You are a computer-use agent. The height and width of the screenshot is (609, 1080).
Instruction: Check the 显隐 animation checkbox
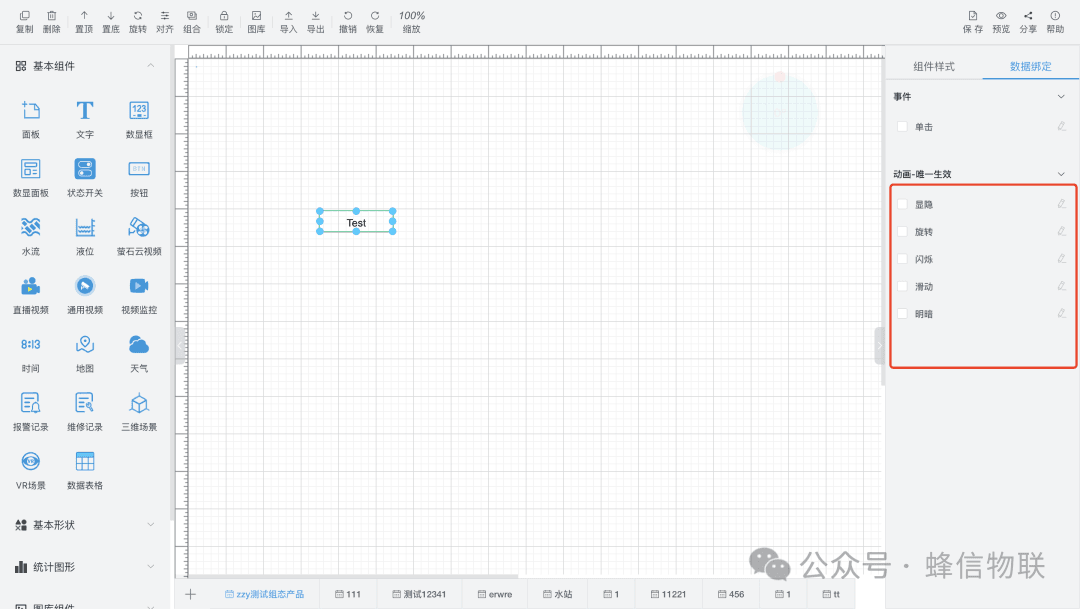coord(902,204)
